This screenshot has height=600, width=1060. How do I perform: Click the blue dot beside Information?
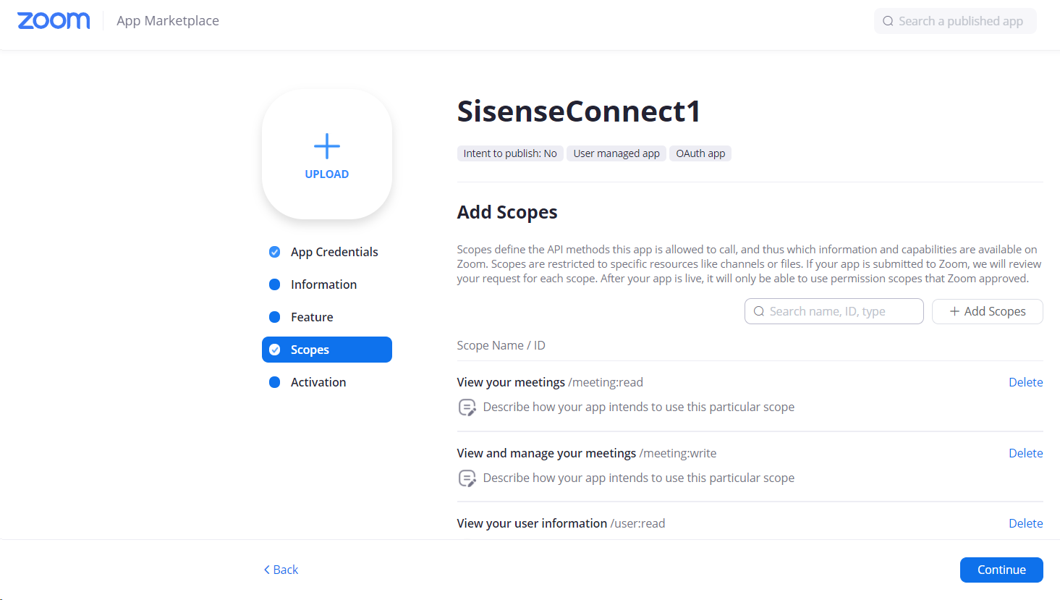274,284
